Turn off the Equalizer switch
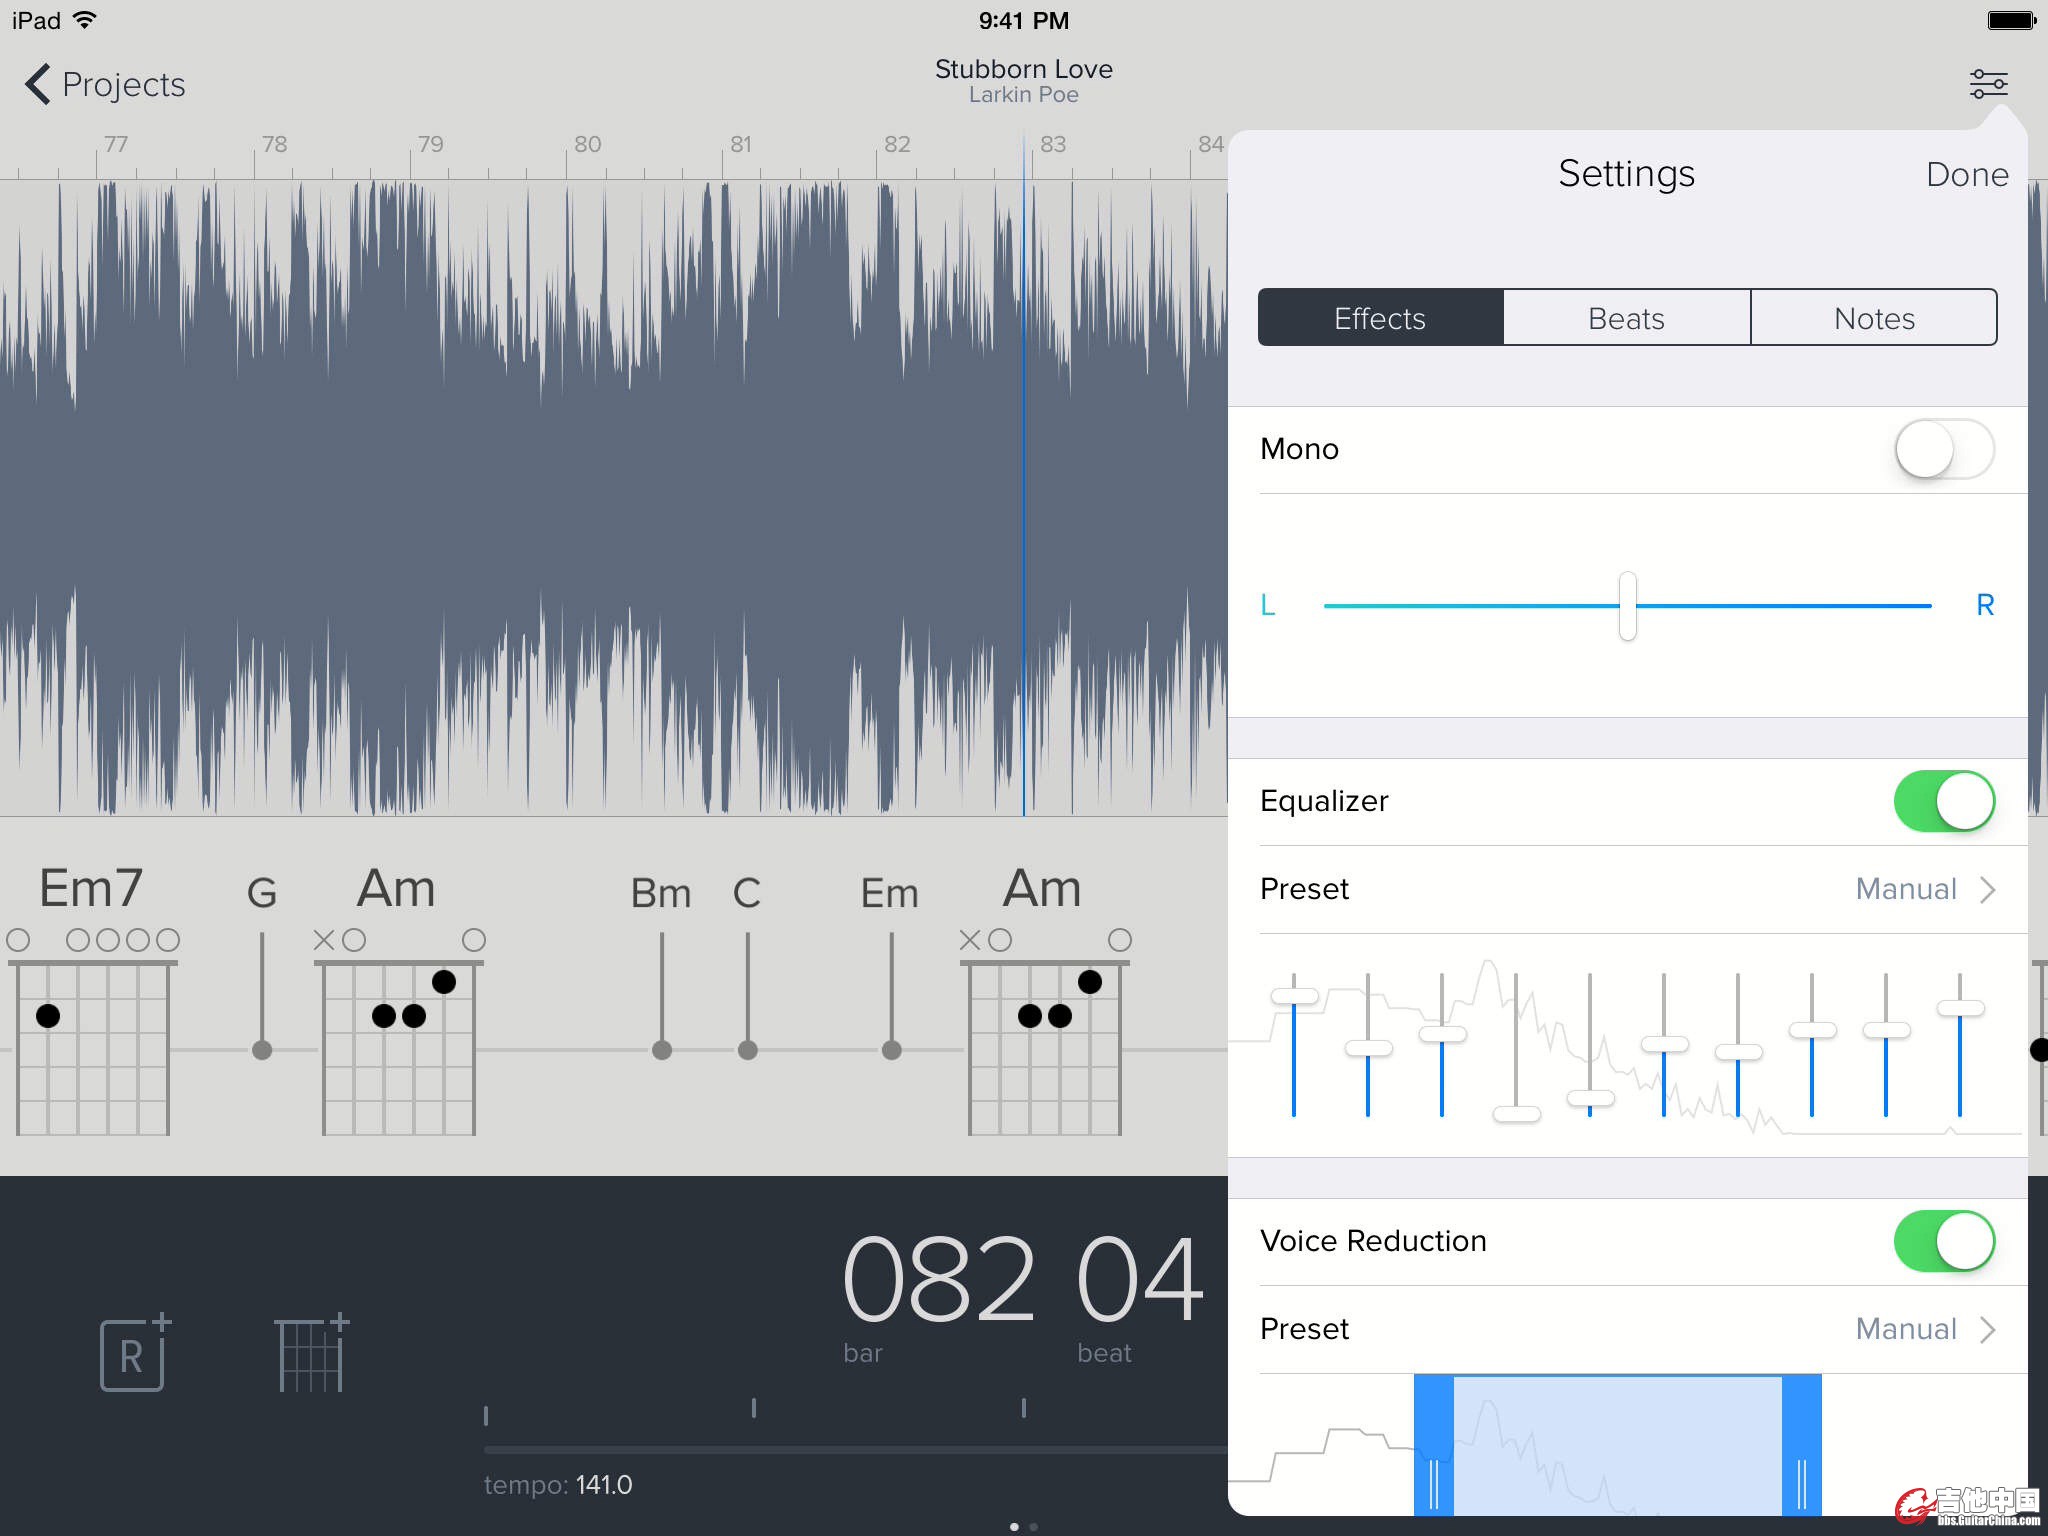Screen dimensions: 2048x1536 click(x=1943, y=801)
